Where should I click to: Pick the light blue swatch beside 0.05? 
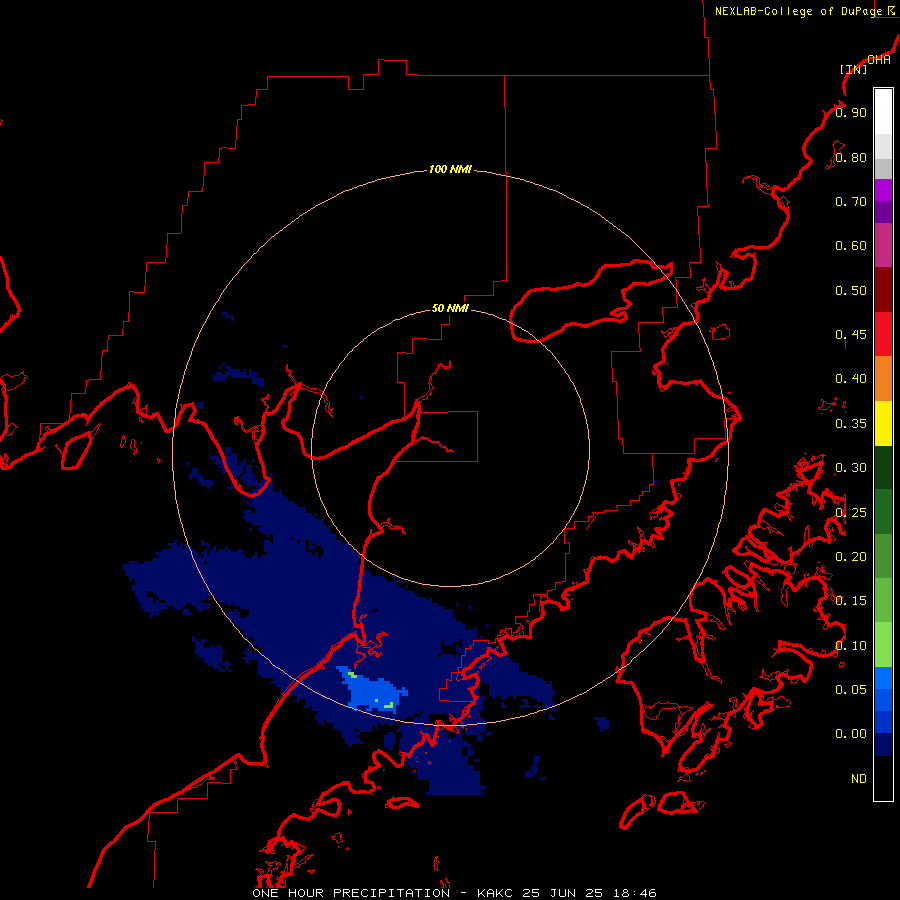(883, 678)
